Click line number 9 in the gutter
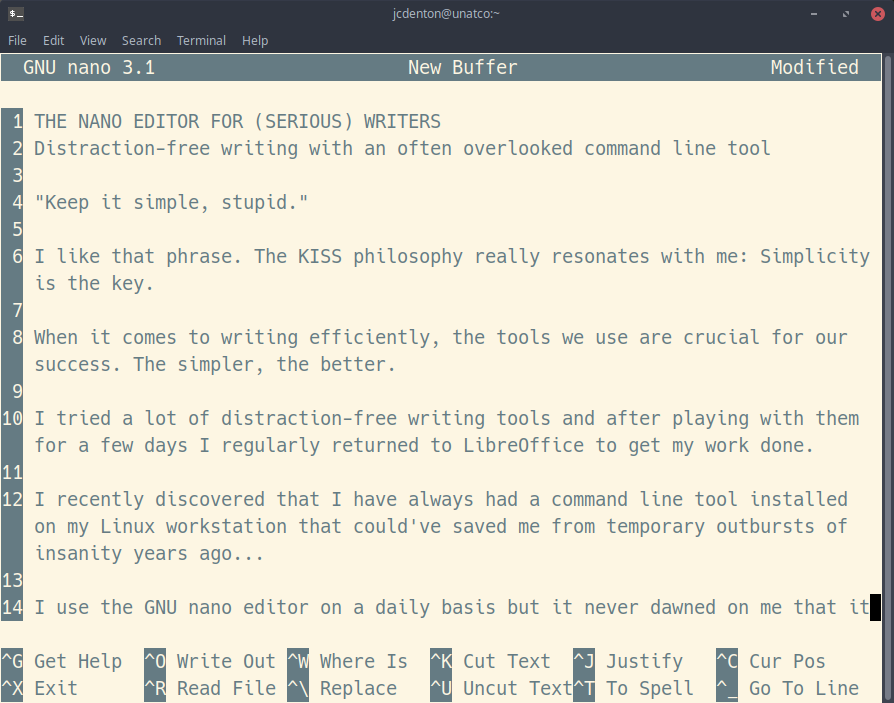The width and height of the screenshot is (894, 703). coord(18,391)
